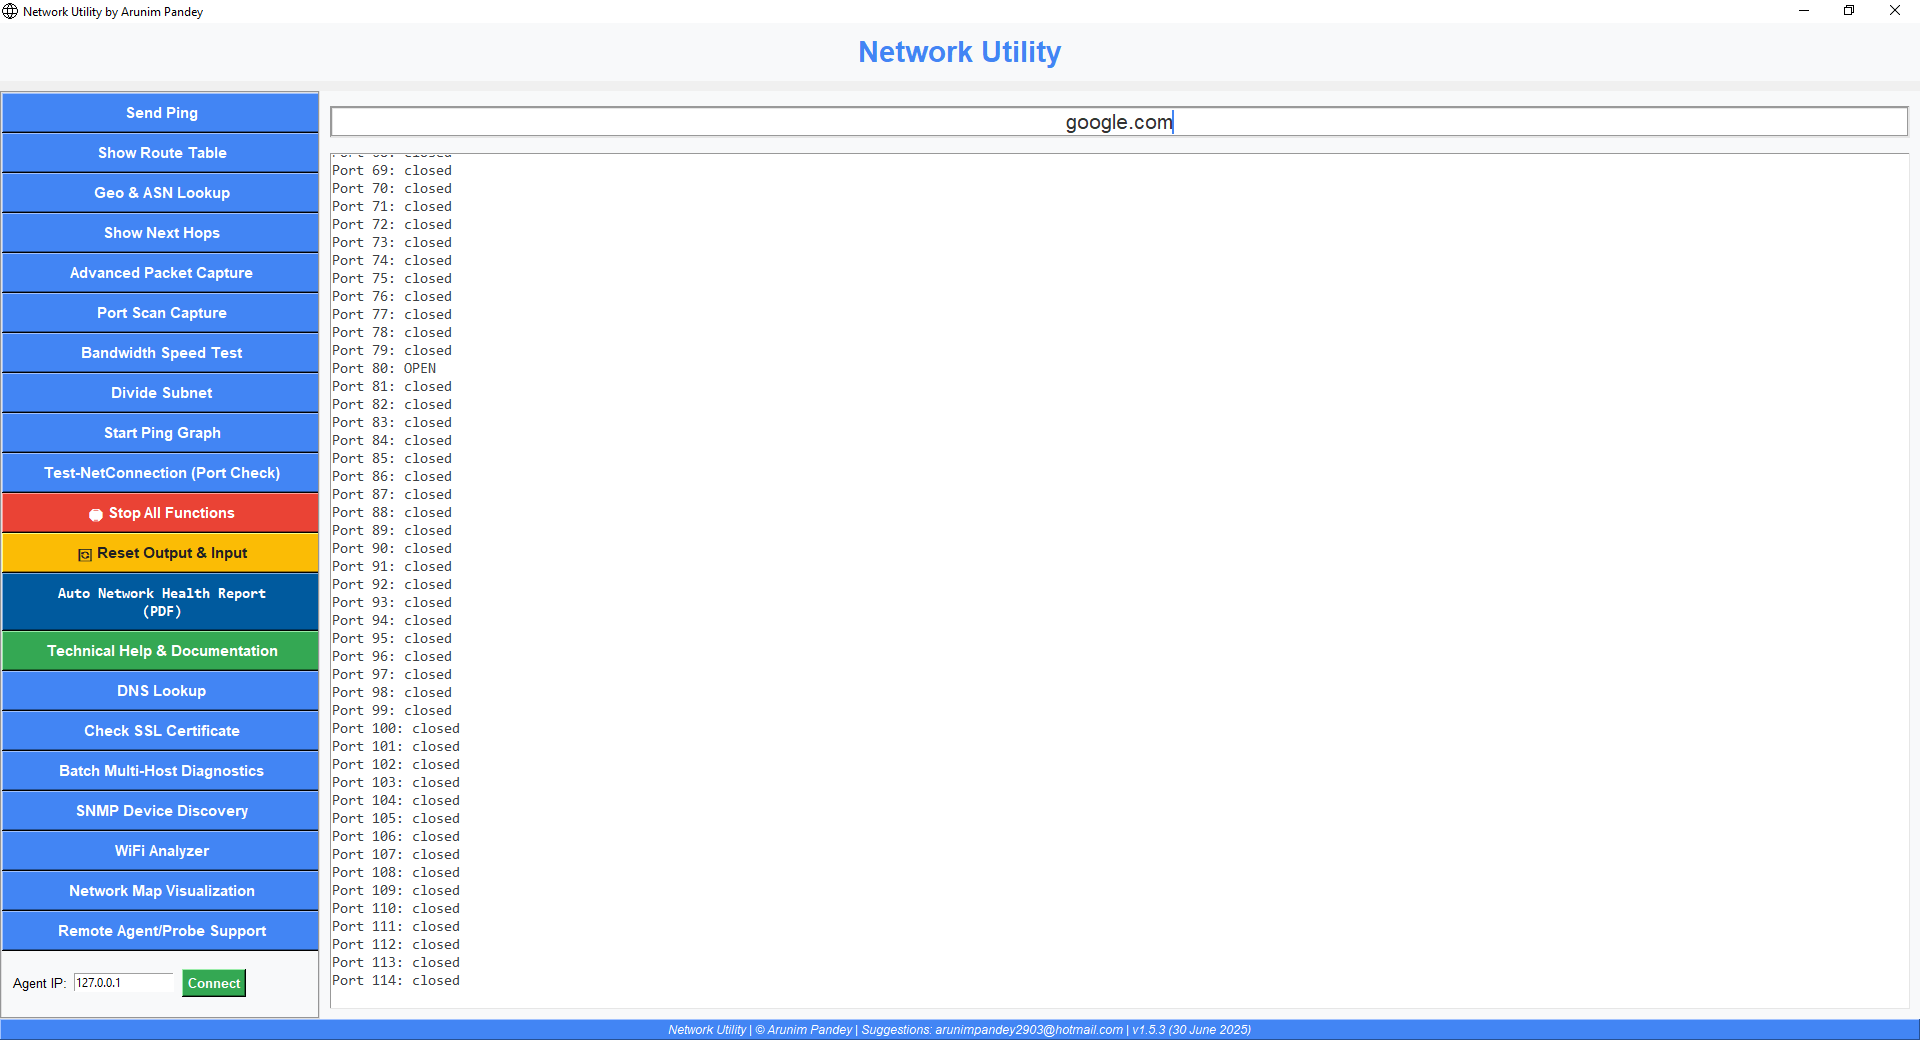This screenshot has width=1920, height=1040.
Task: Click Show Next Hops
Action: pos(161,233)
